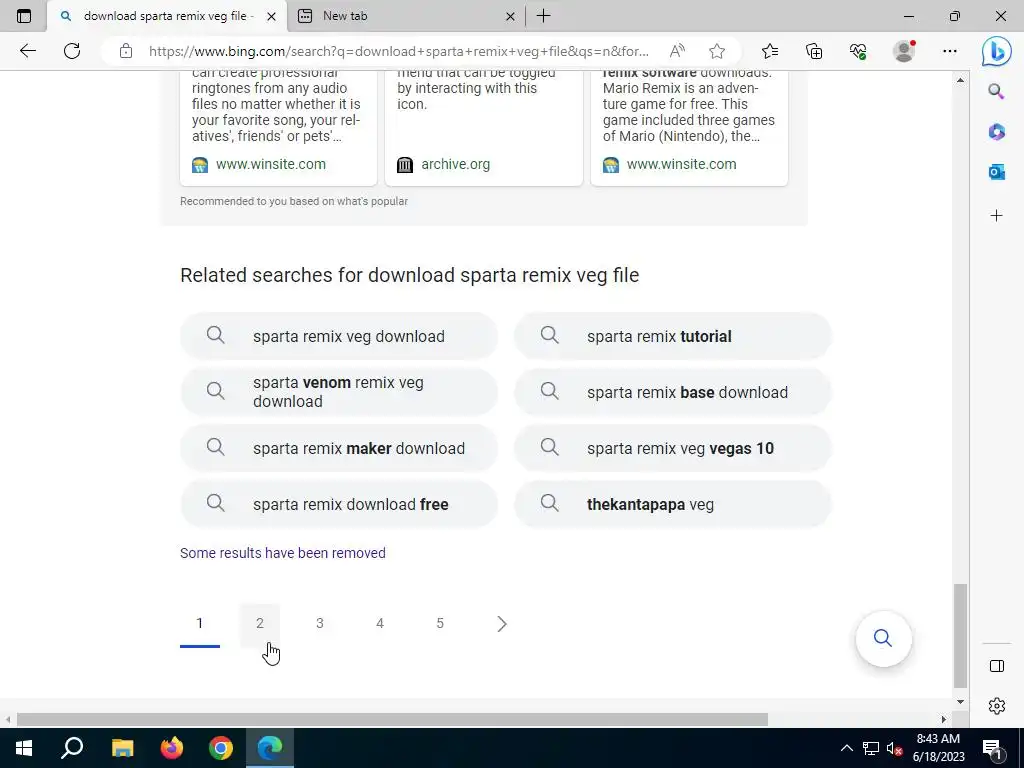Viewport: 1024px width, 768px height.
Task: Open Collections in Edge toolbar
Action: point(814,51)
